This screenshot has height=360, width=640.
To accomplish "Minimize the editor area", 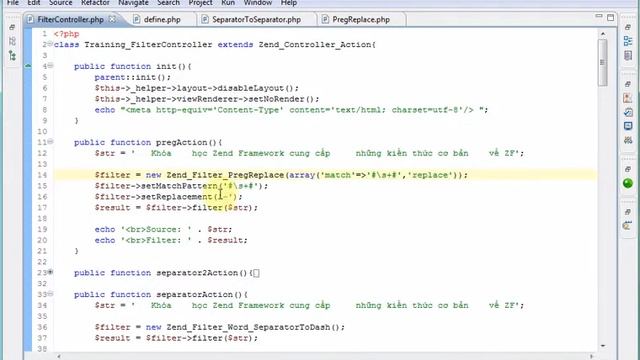I will 599,16.
